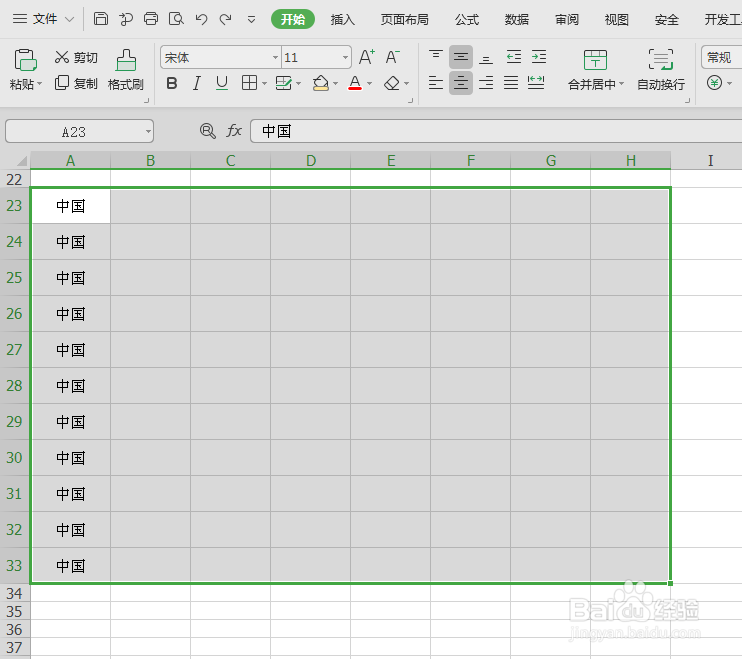The height and width of the screenshot is (659, 742).
Task: Align text to top
Action: tap(436, 57)
